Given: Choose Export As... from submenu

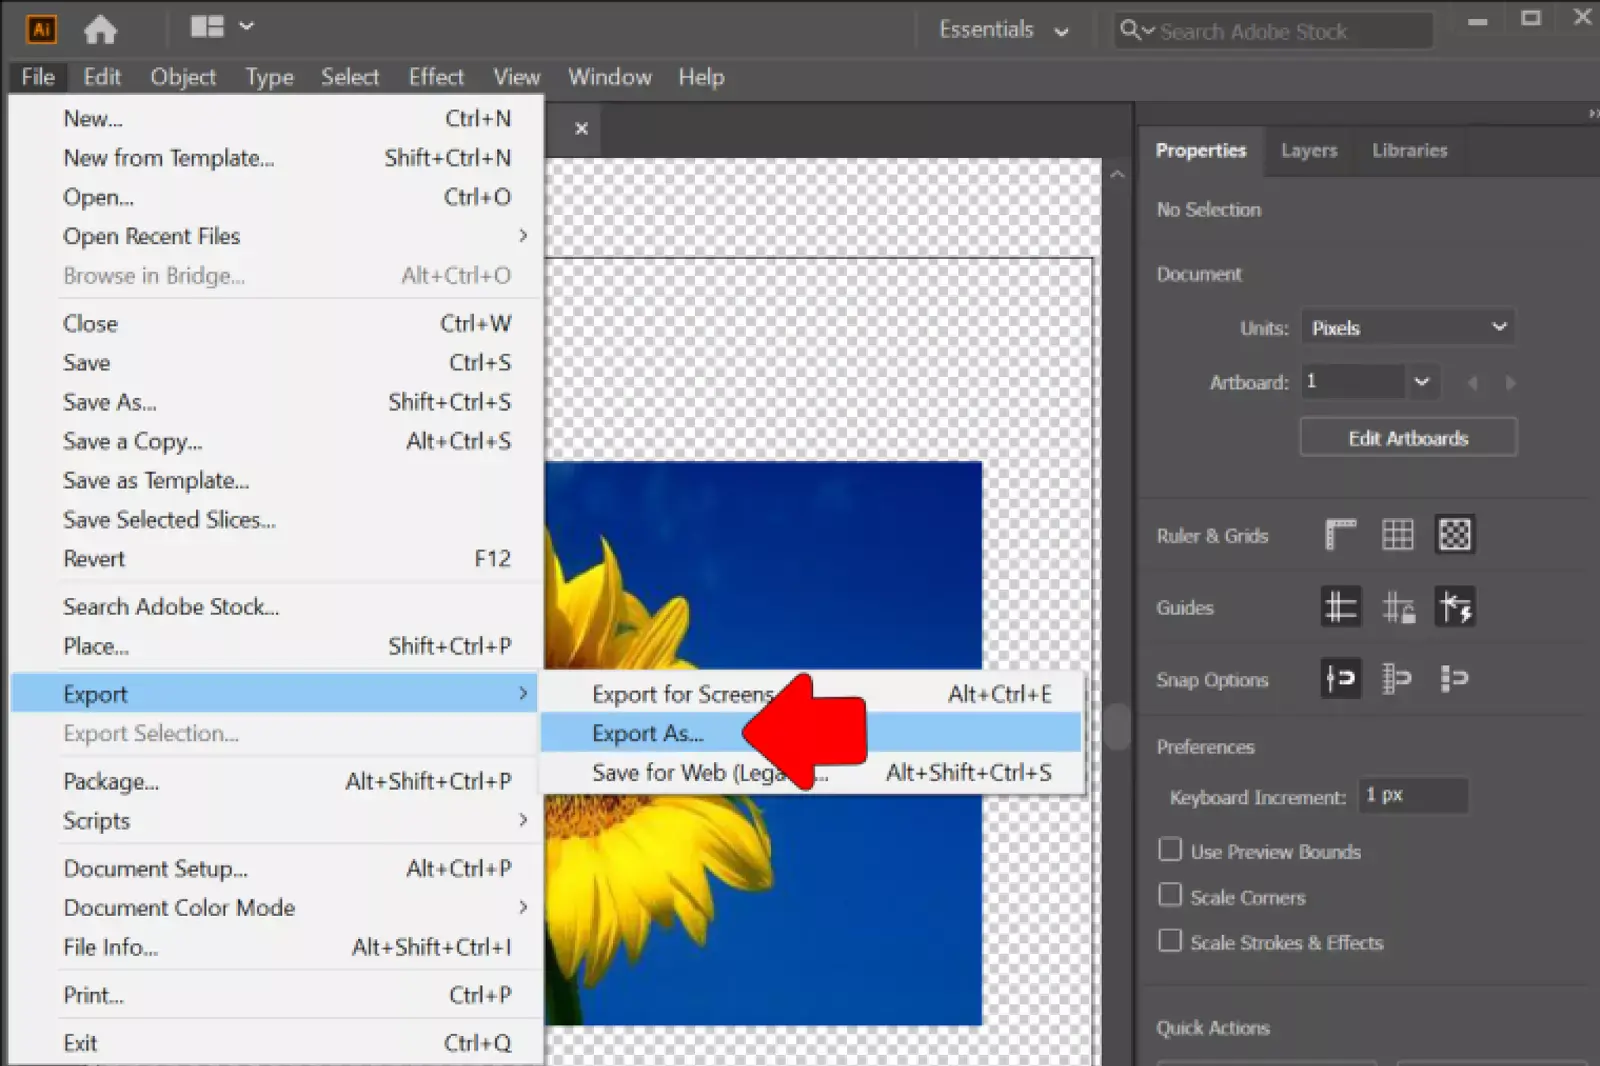Looking at the screenshot, I should click(812, 733).
